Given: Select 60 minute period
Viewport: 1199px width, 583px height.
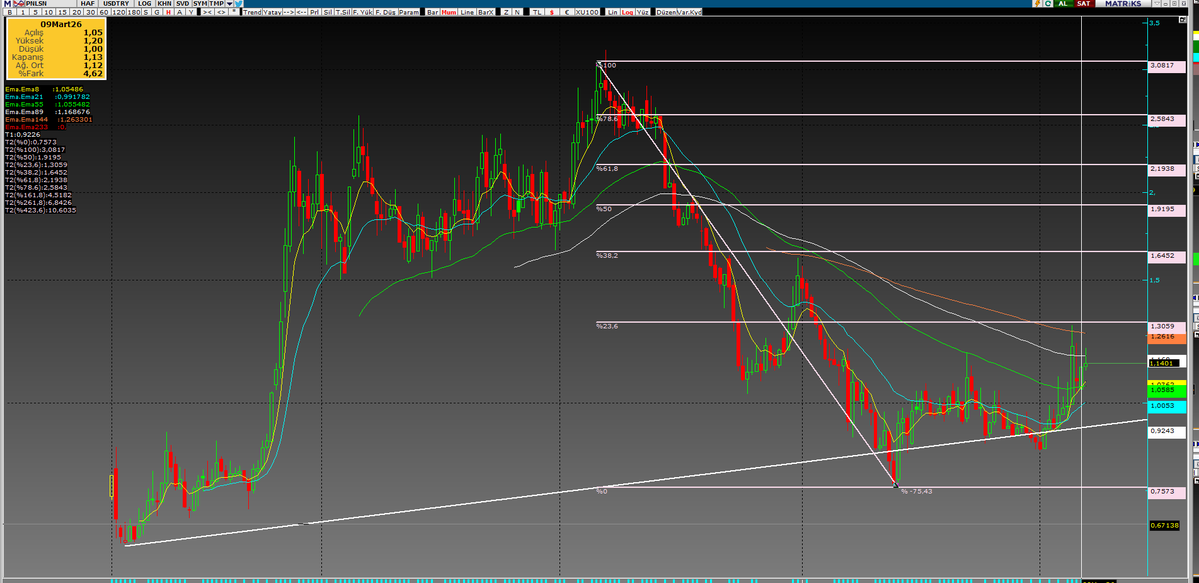Looking at the screenshot, I should pyautogui.click(x=104, y=12).
